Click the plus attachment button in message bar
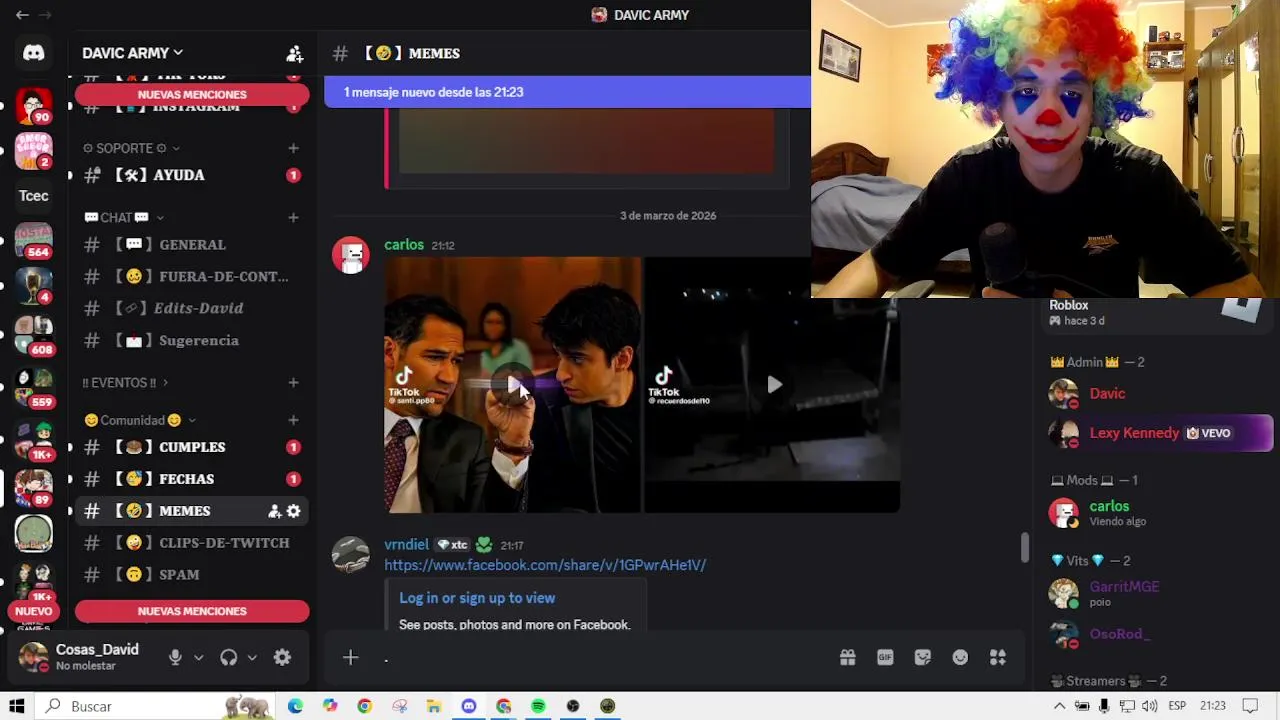This screenshot has width=1280, height=720. [x=350, y=657]
